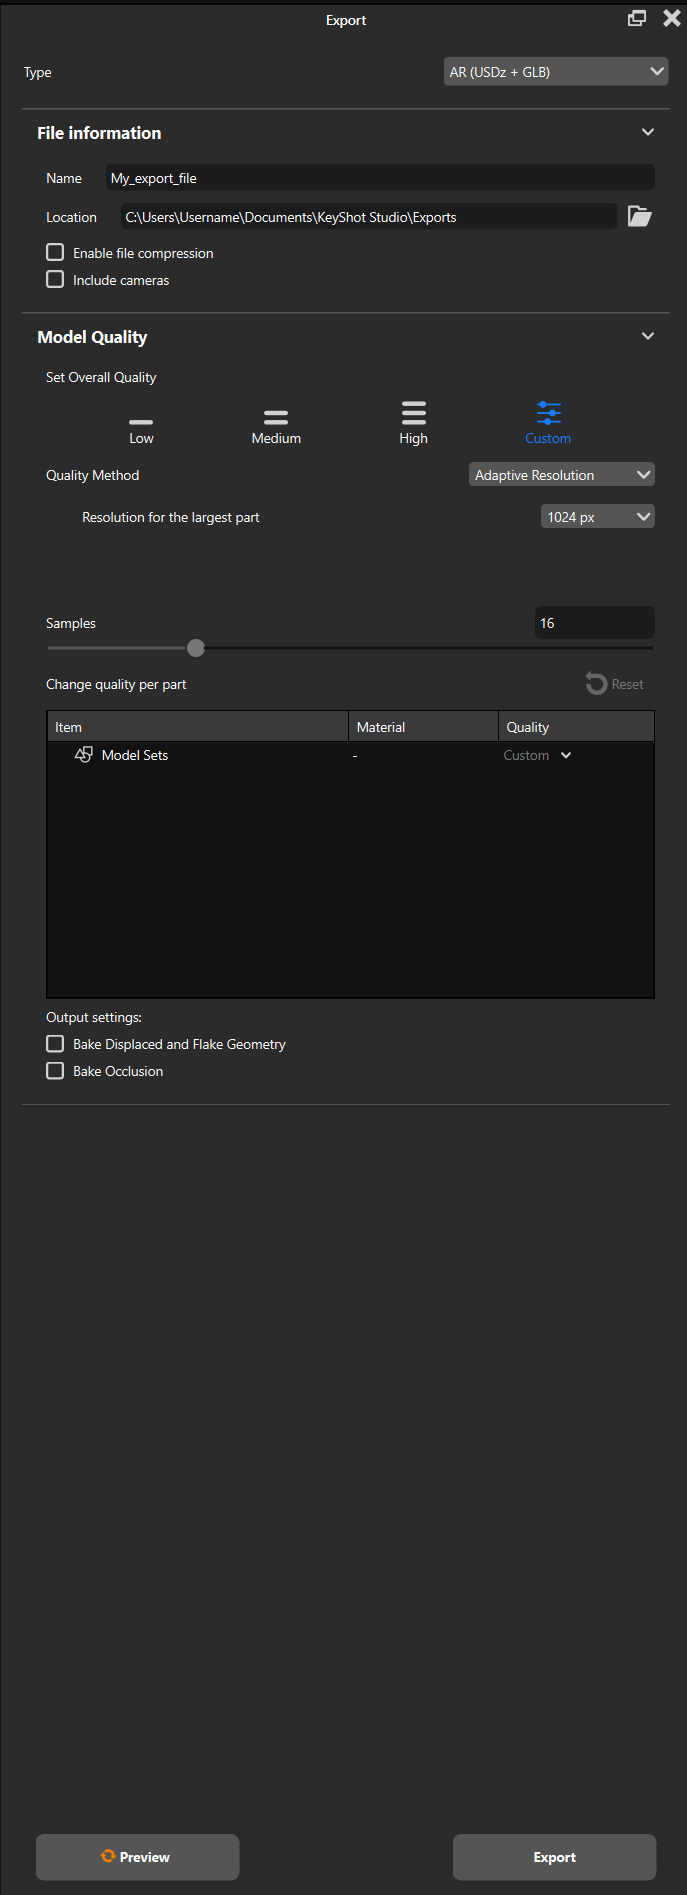
Task: Select the Low quality preset icon
Action: click(141, 422)
